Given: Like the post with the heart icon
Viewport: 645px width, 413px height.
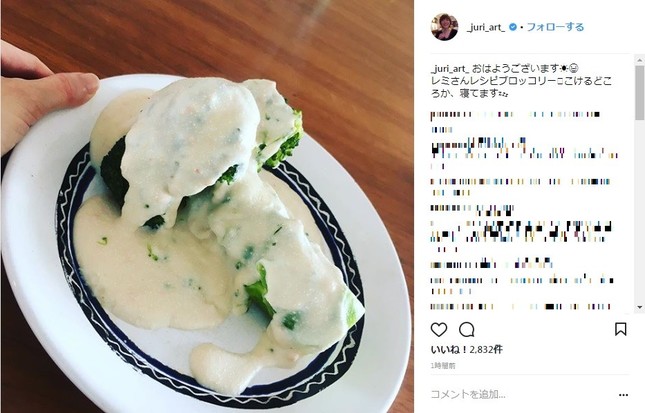Looking at the screenshot, I should pos(439,329).
